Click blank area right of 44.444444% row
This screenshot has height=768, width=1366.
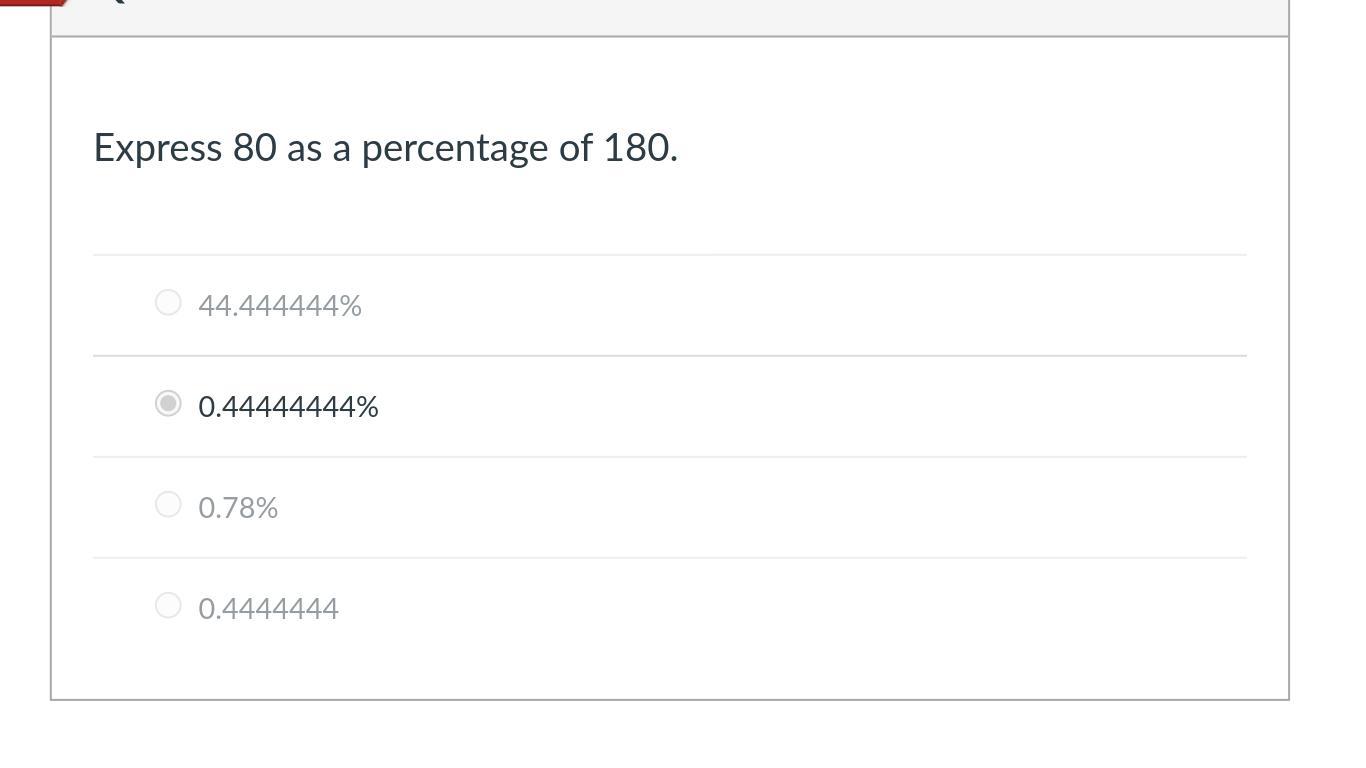(800, 305)
